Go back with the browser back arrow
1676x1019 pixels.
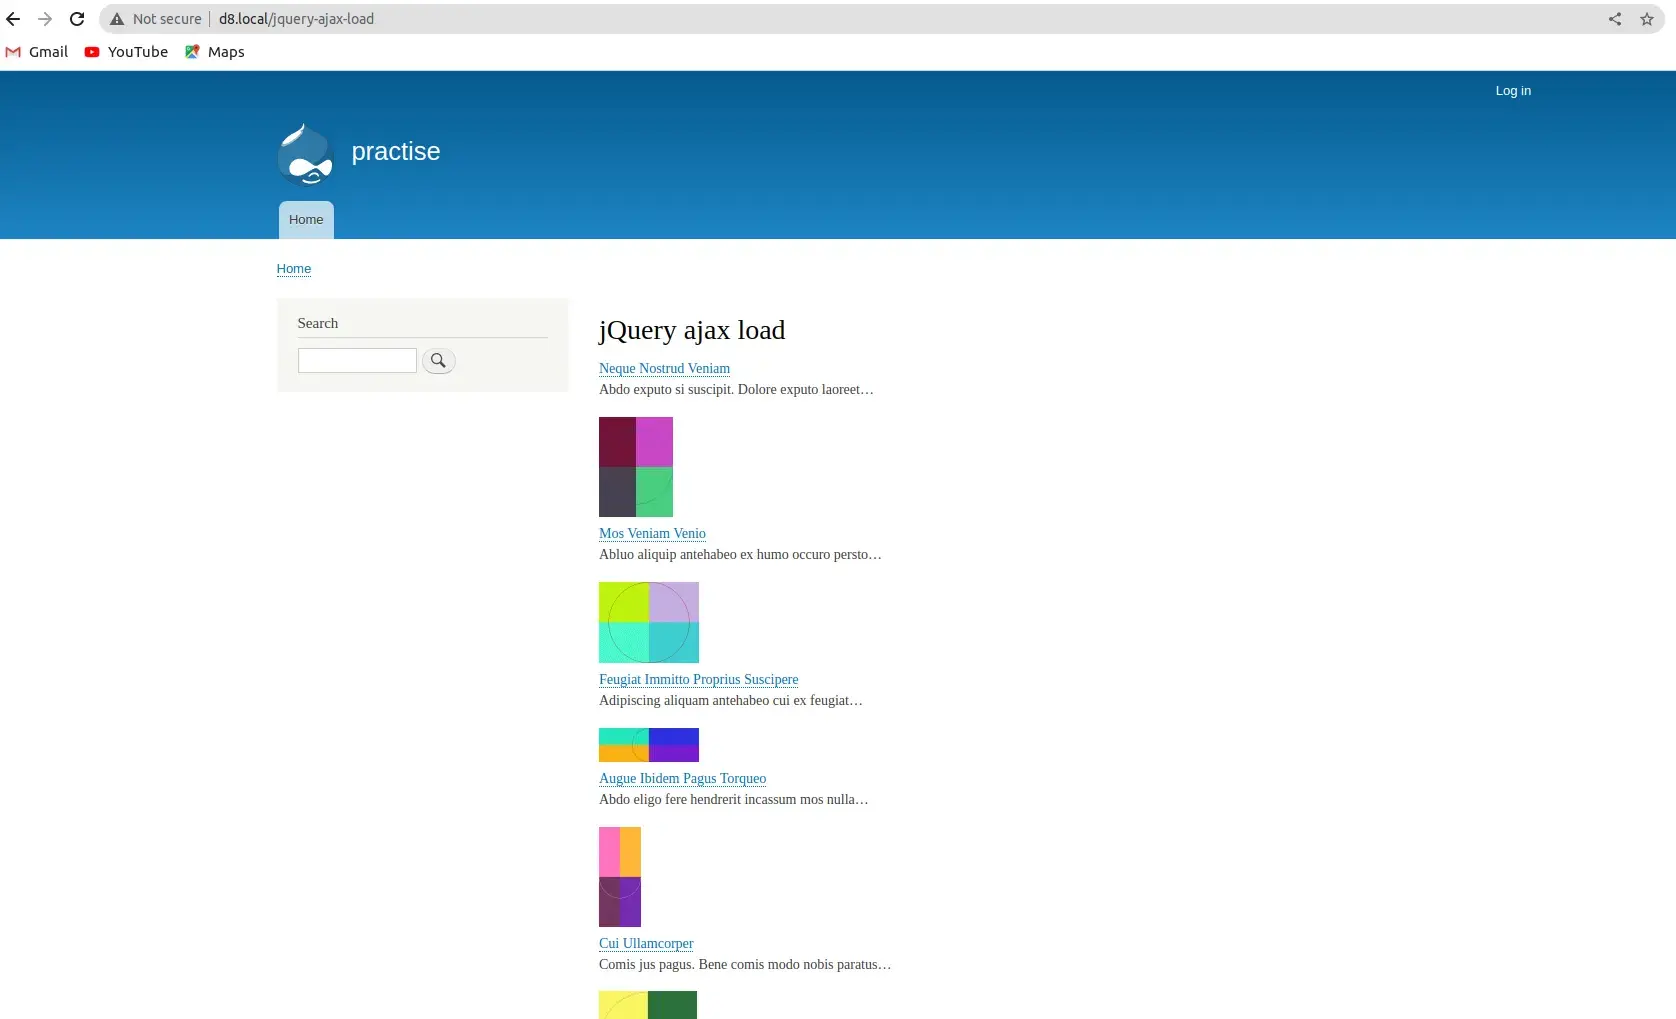click(13, 19)
